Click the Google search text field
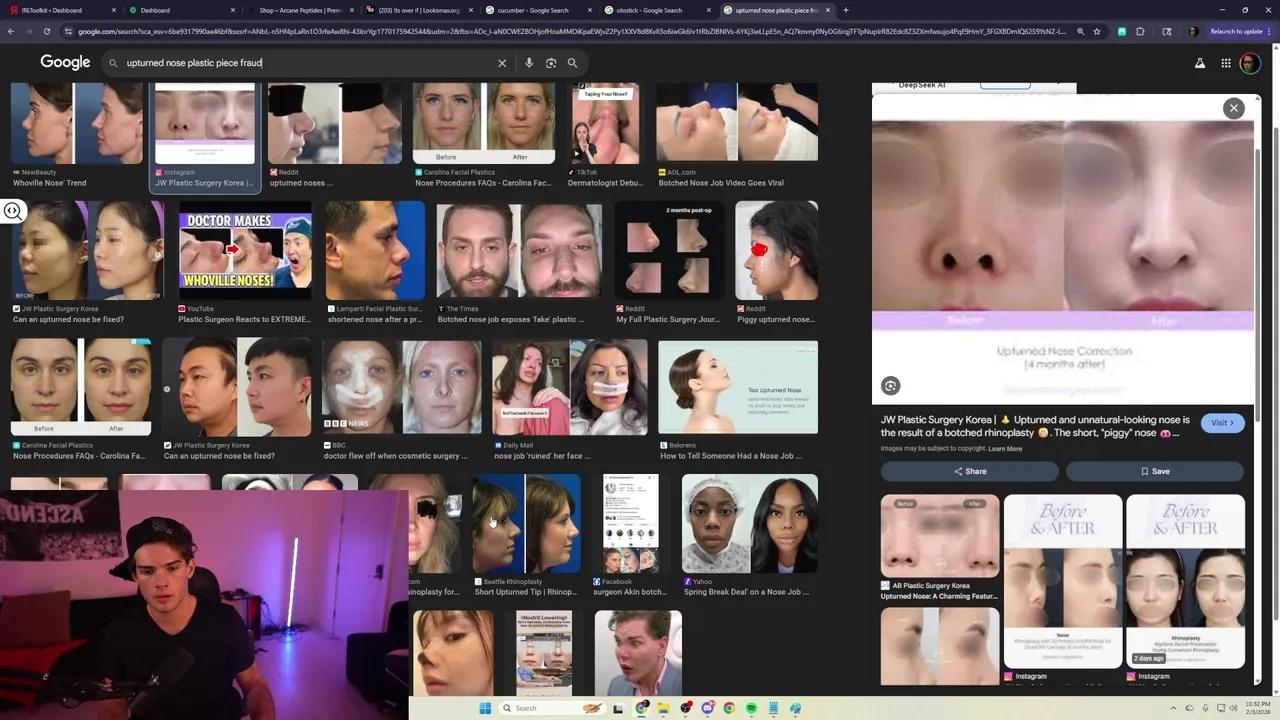 click(x=310, y=63)
